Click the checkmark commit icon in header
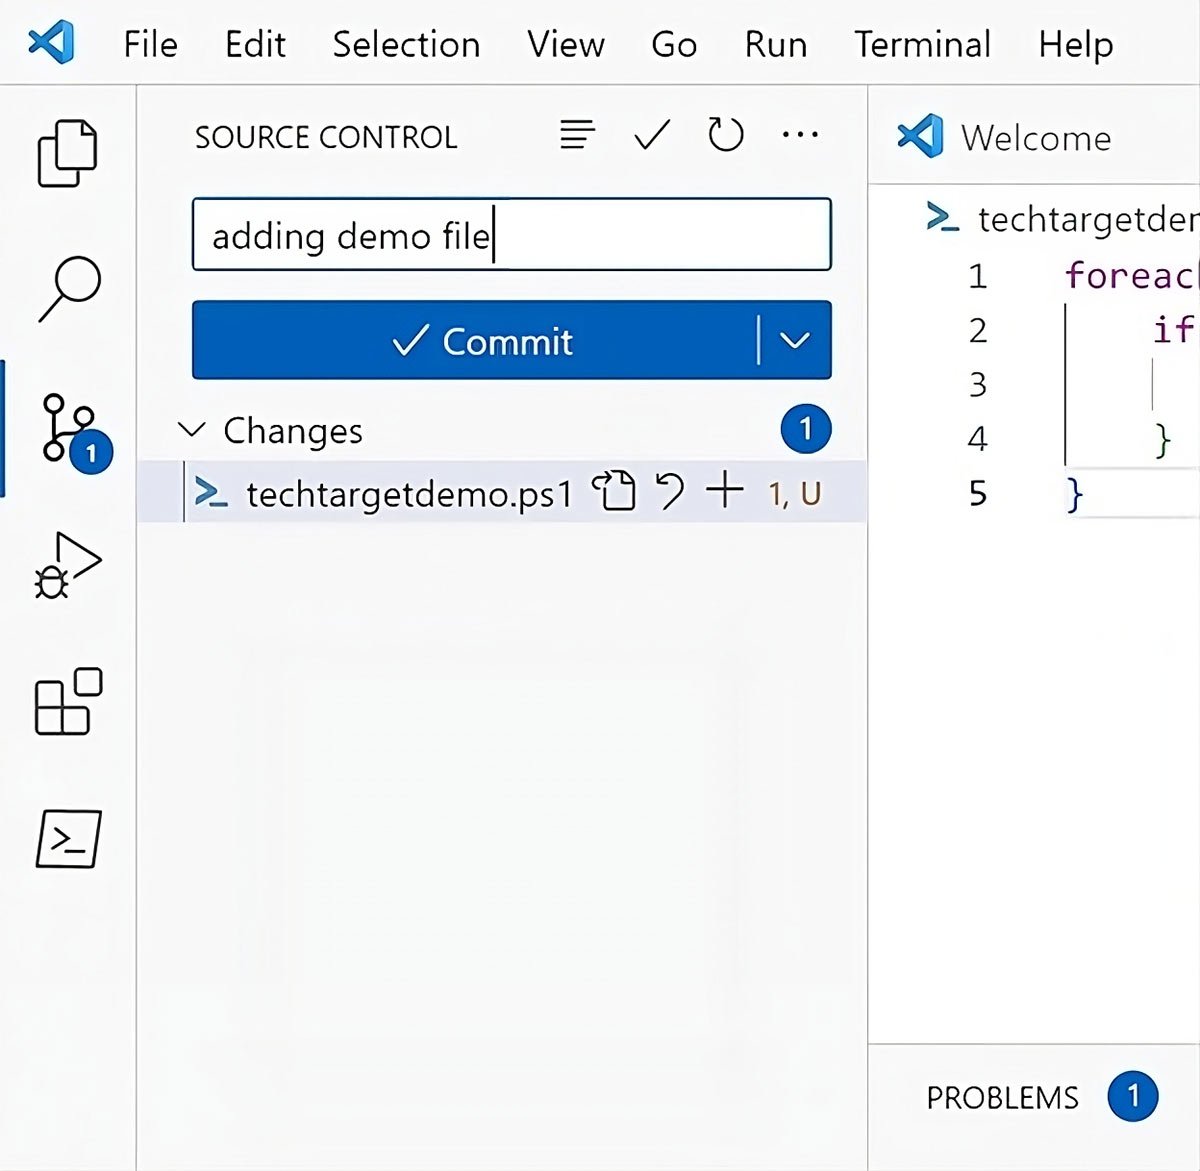Screen dimensions: 1200x1171 point(652,134)
